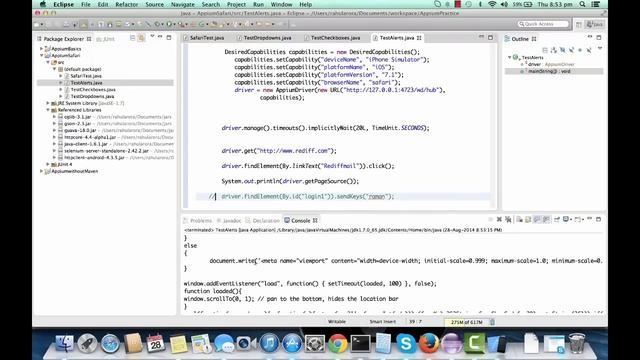Open SafariTest.java in Package Explorer
The height and width of the screenshot is (360, 640).
click(x=86, y=76)
